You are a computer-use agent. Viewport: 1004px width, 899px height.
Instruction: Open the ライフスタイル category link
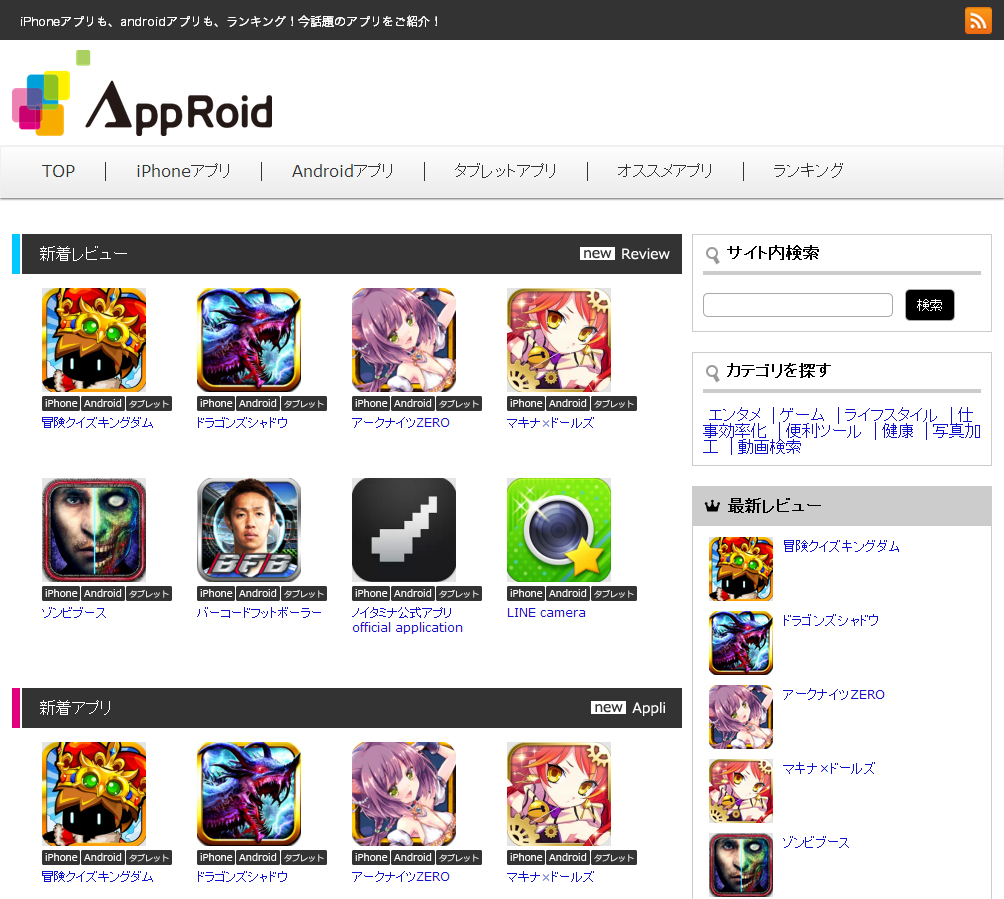tap(891, 415)
